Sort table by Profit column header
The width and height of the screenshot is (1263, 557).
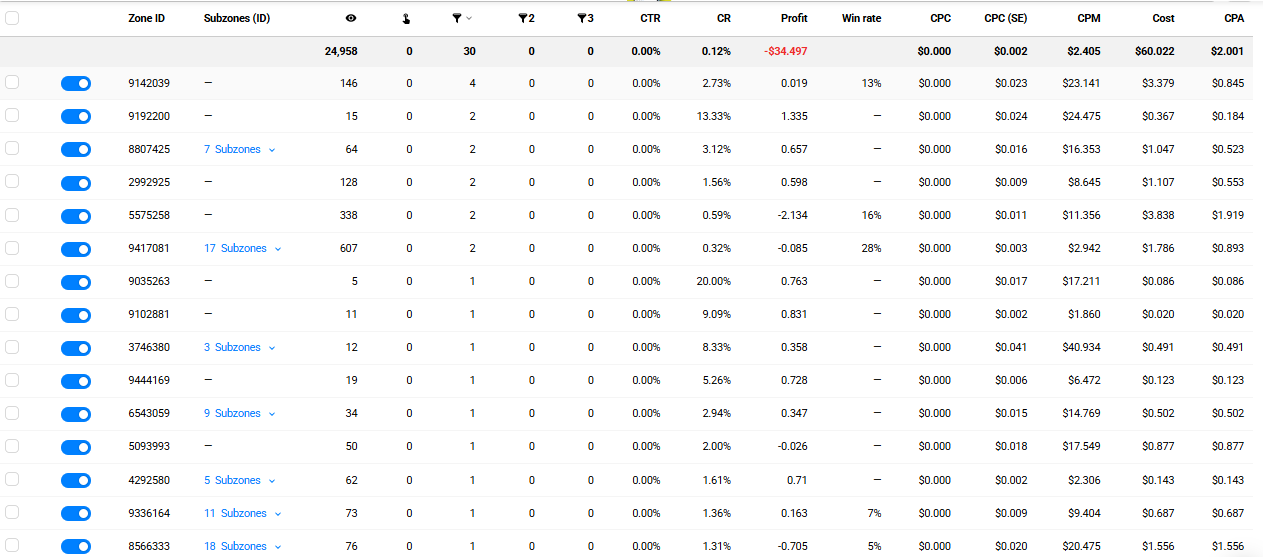pos(794,18)
